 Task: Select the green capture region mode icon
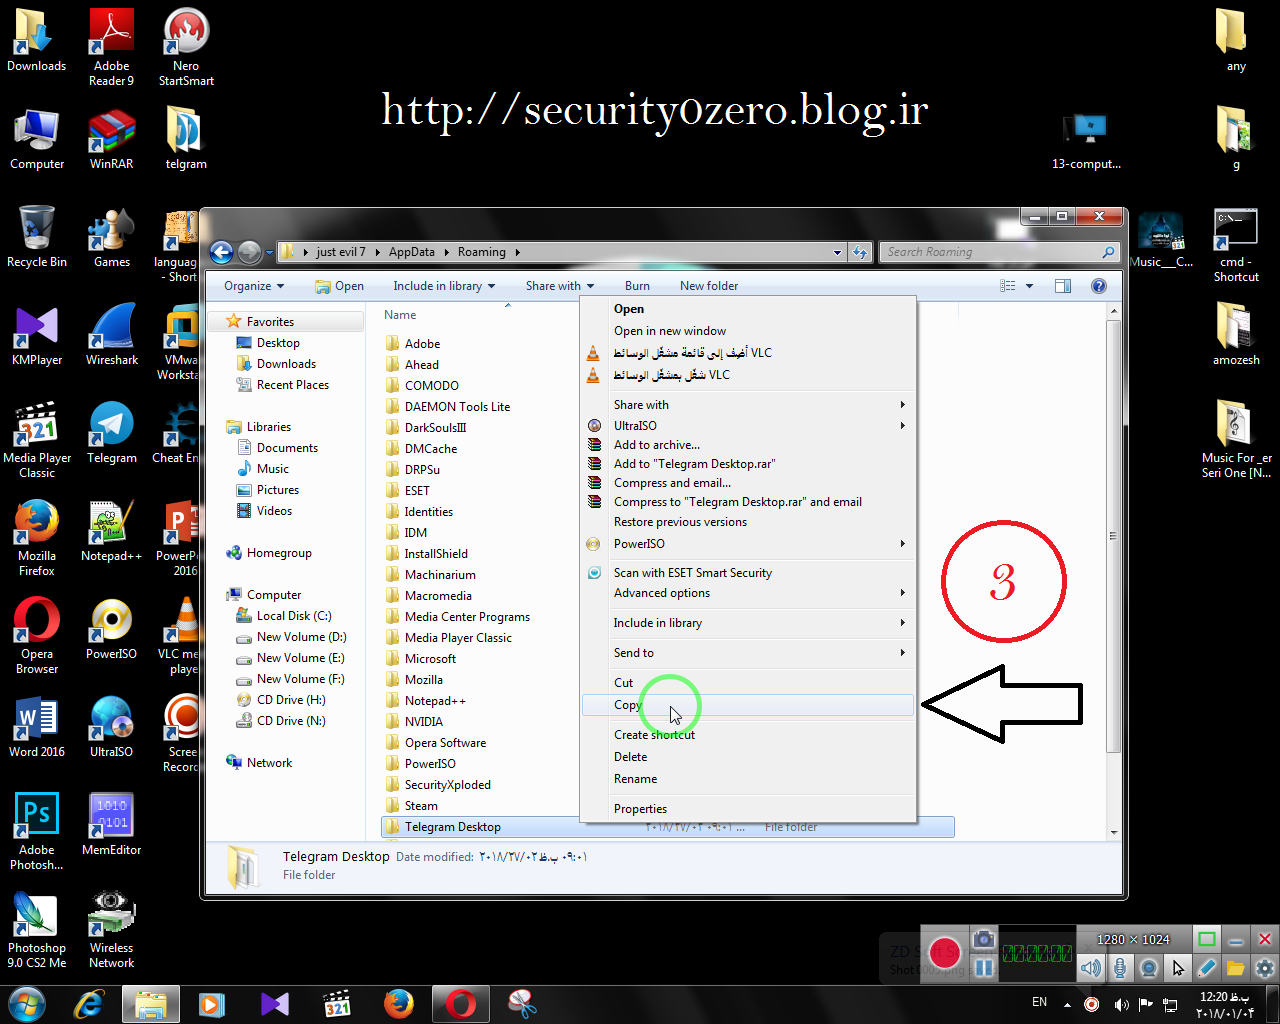pyautogui.click(x=1207, y=939)
